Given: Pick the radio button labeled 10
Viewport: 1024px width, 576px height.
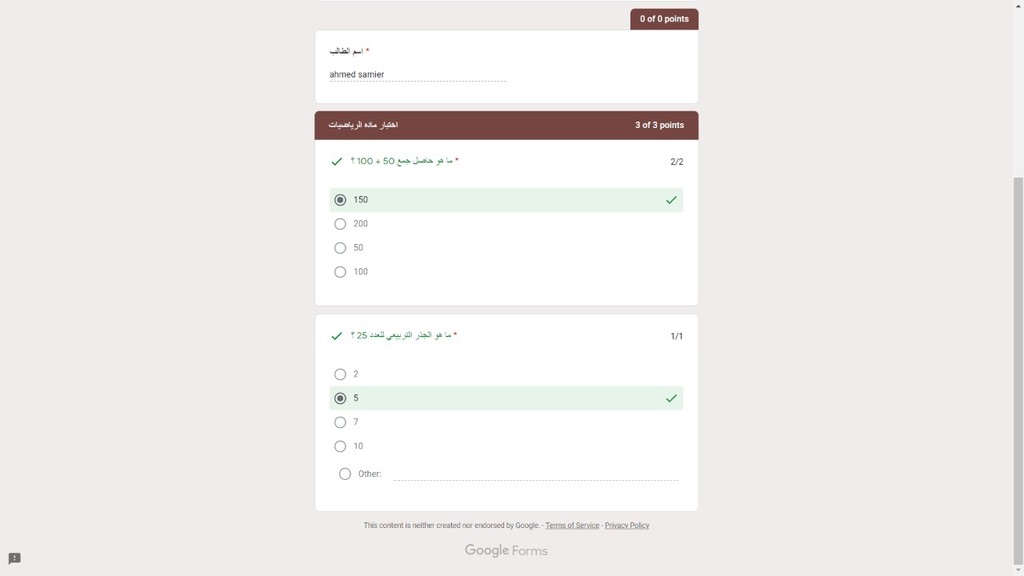Looking at the screenshot, I should click(x=340, y=447).
